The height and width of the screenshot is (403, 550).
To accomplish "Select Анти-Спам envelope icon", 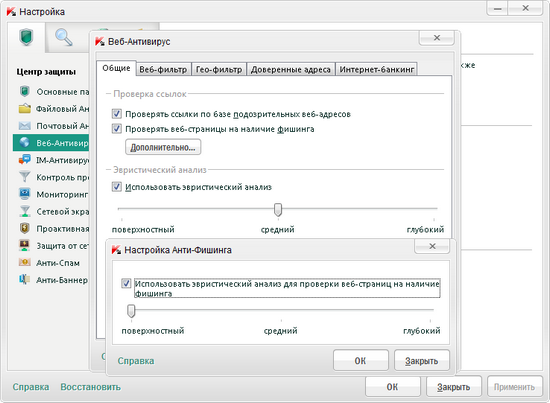I will tap(24, 262).
